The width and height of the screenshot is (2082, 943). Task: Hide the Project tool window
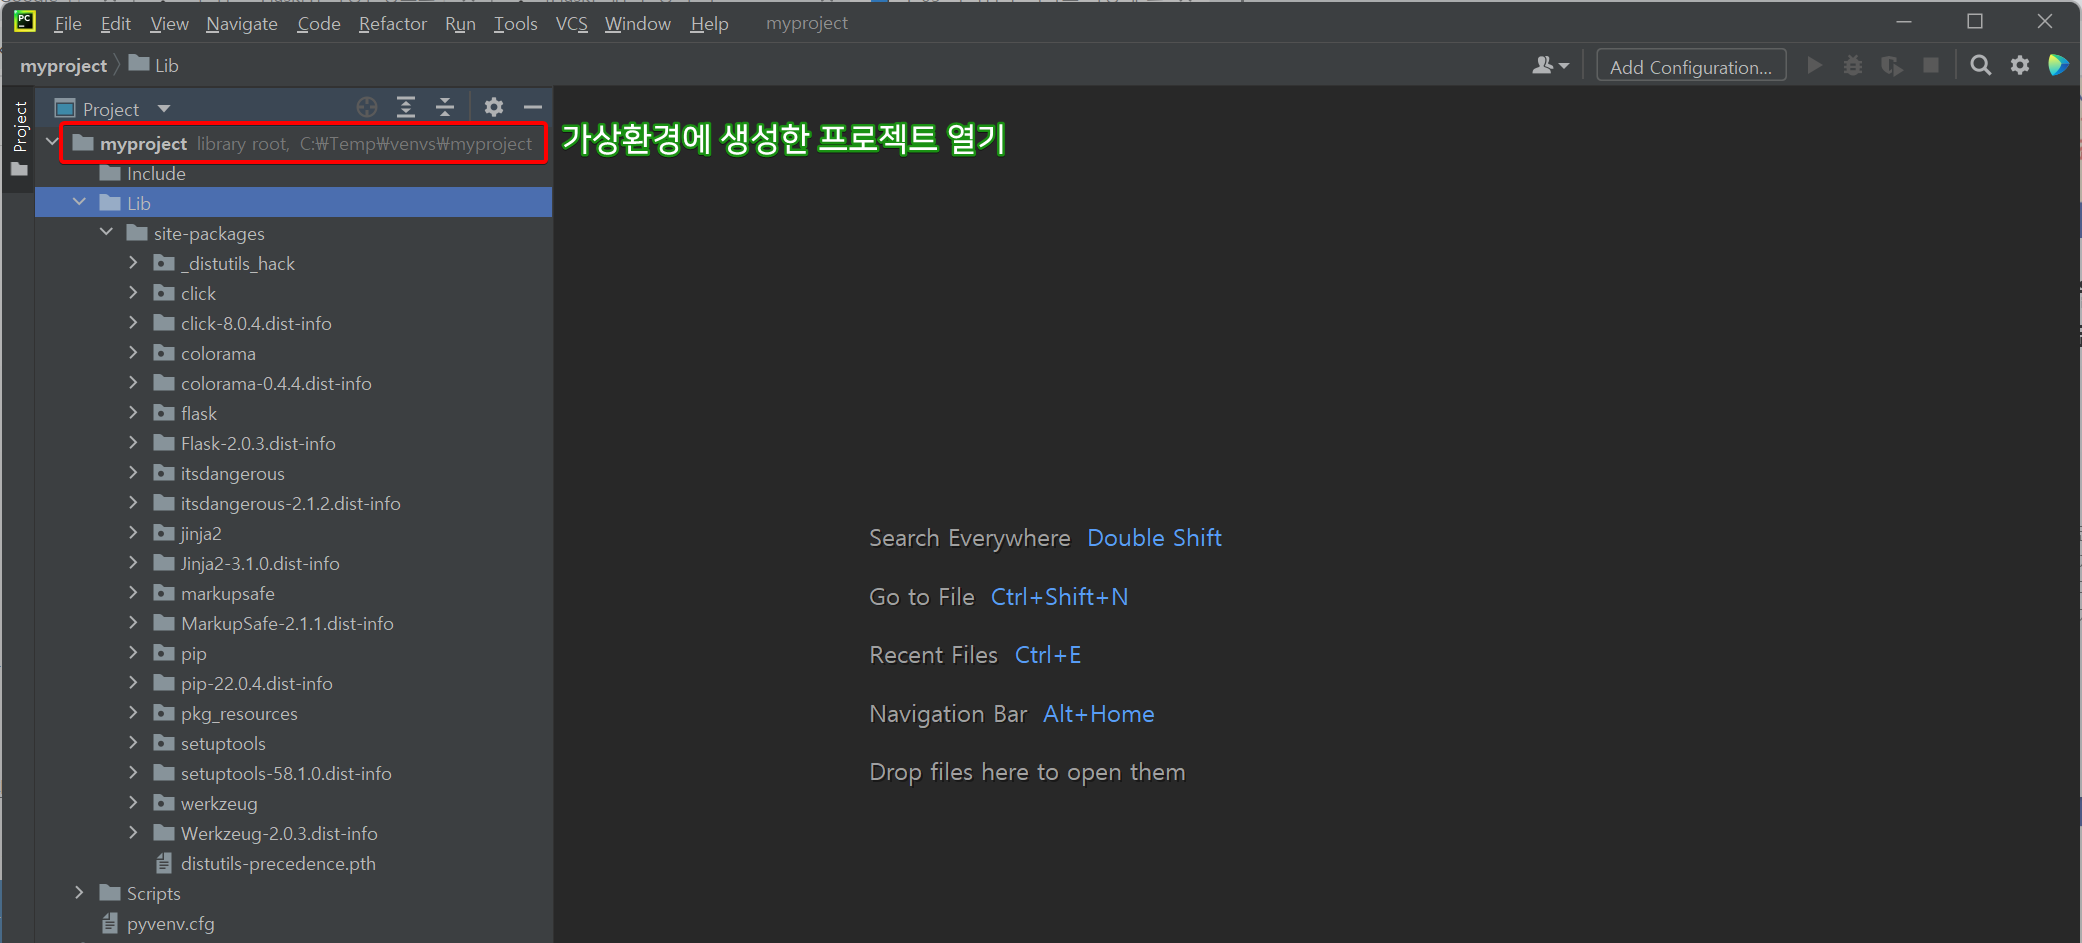(533, 107)
